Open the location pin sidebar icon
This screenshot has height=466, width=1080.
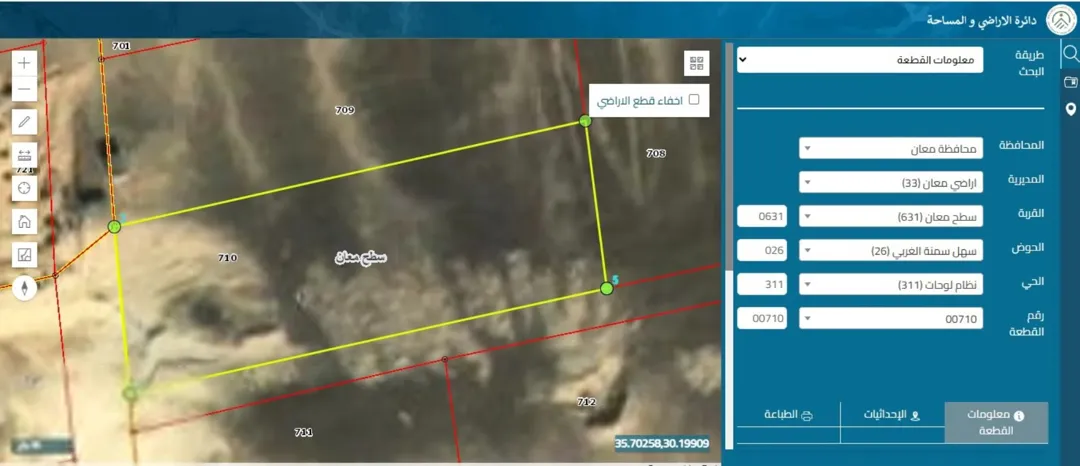(x=1070, y=109)
